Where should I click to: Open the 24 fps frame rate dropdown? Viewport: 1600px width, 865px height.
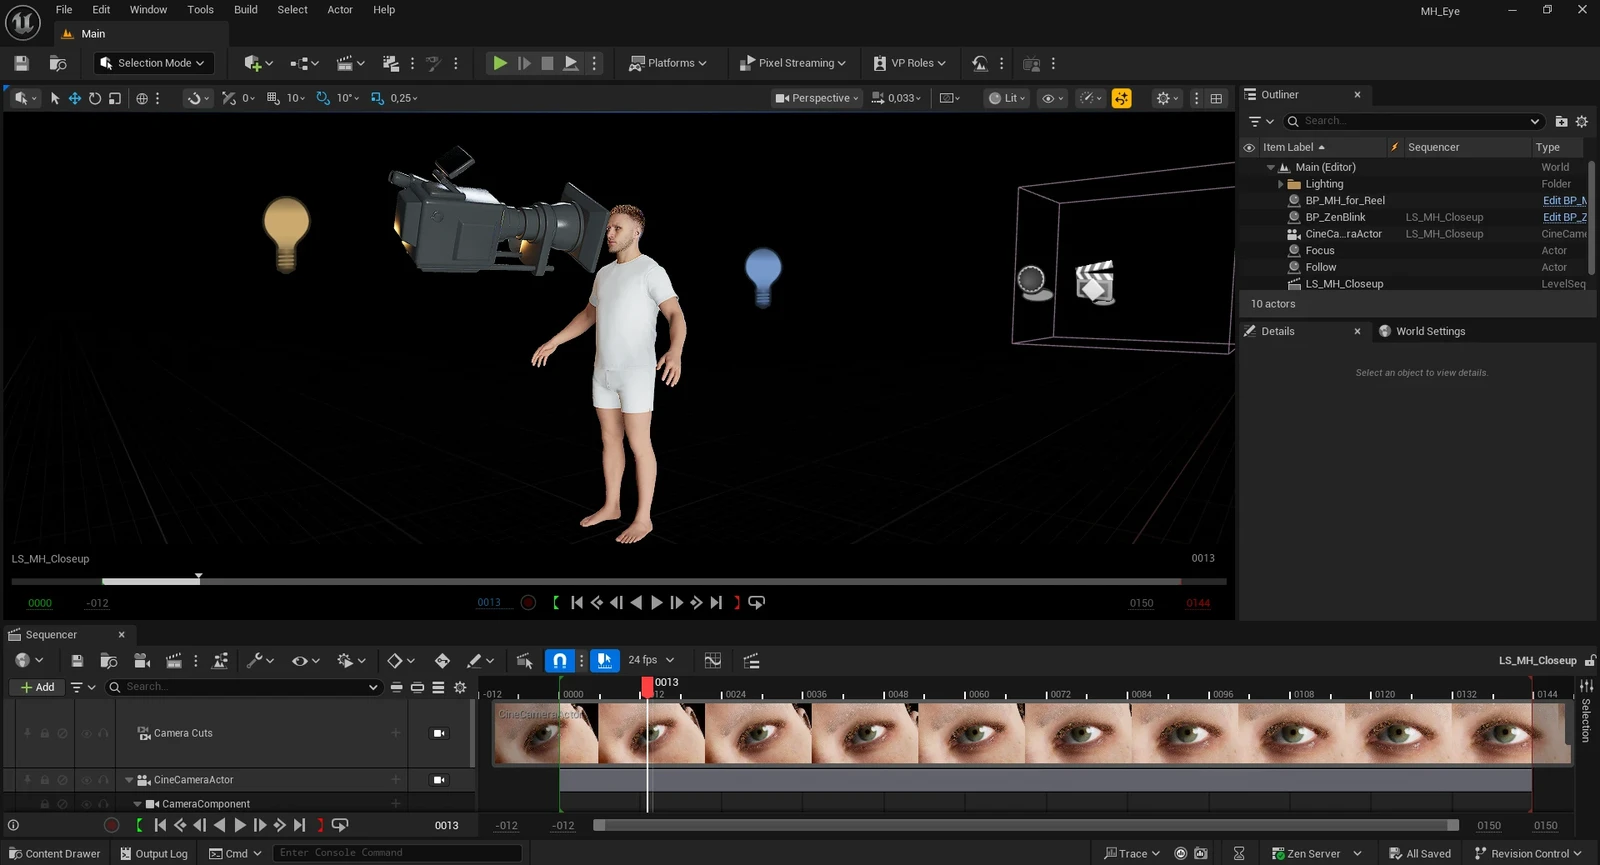(x=651, y=660)
